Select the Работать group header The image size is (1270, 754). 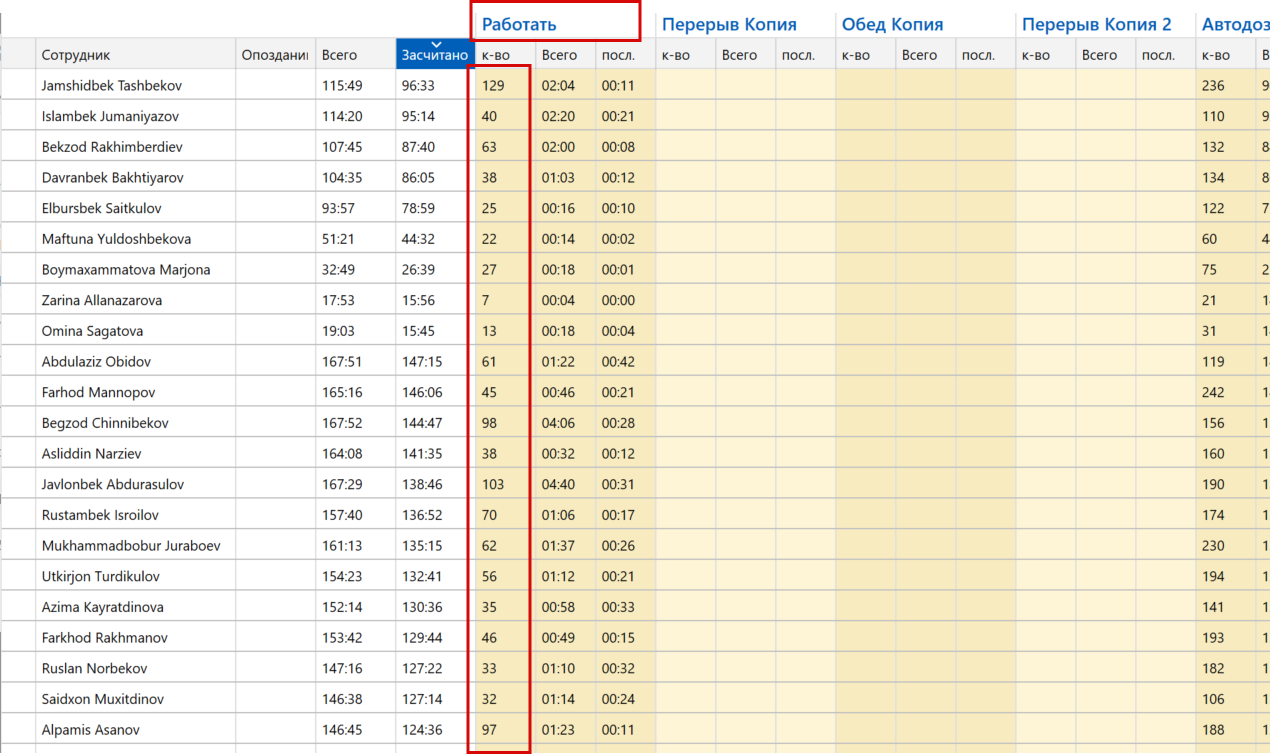point(519,24)
